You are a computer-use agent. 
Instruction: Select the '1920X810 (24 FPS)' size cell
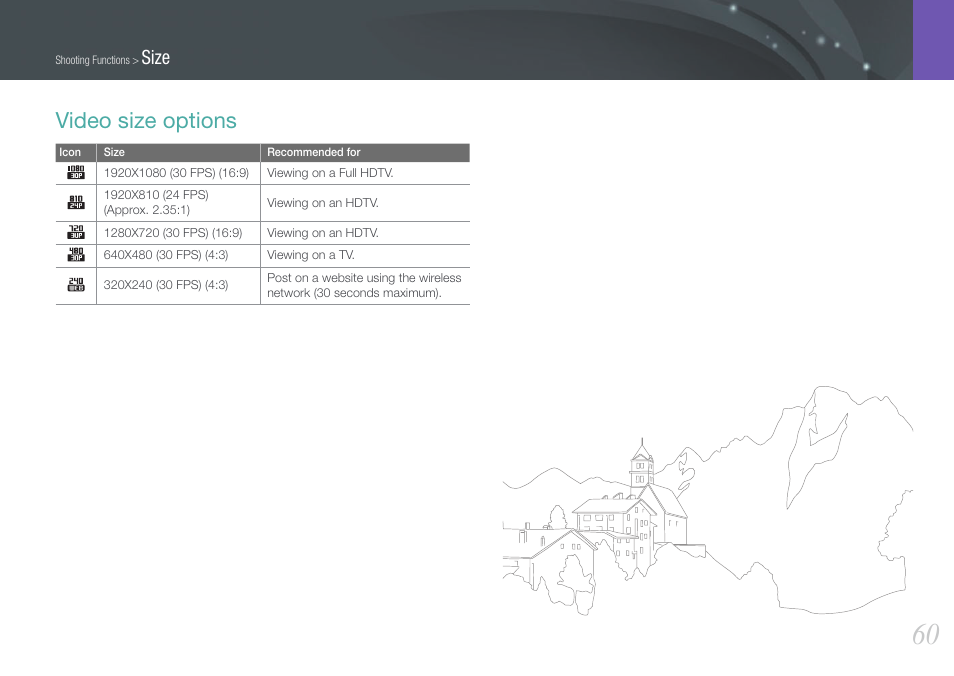coord(178,203)
